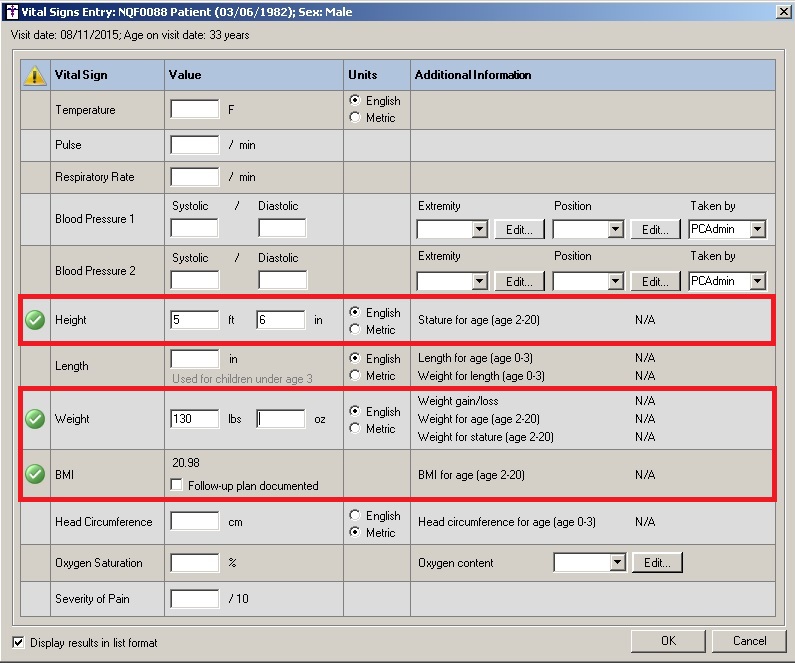
Task: Click the Pulse value input field
Action: click(x=195, y=145)
